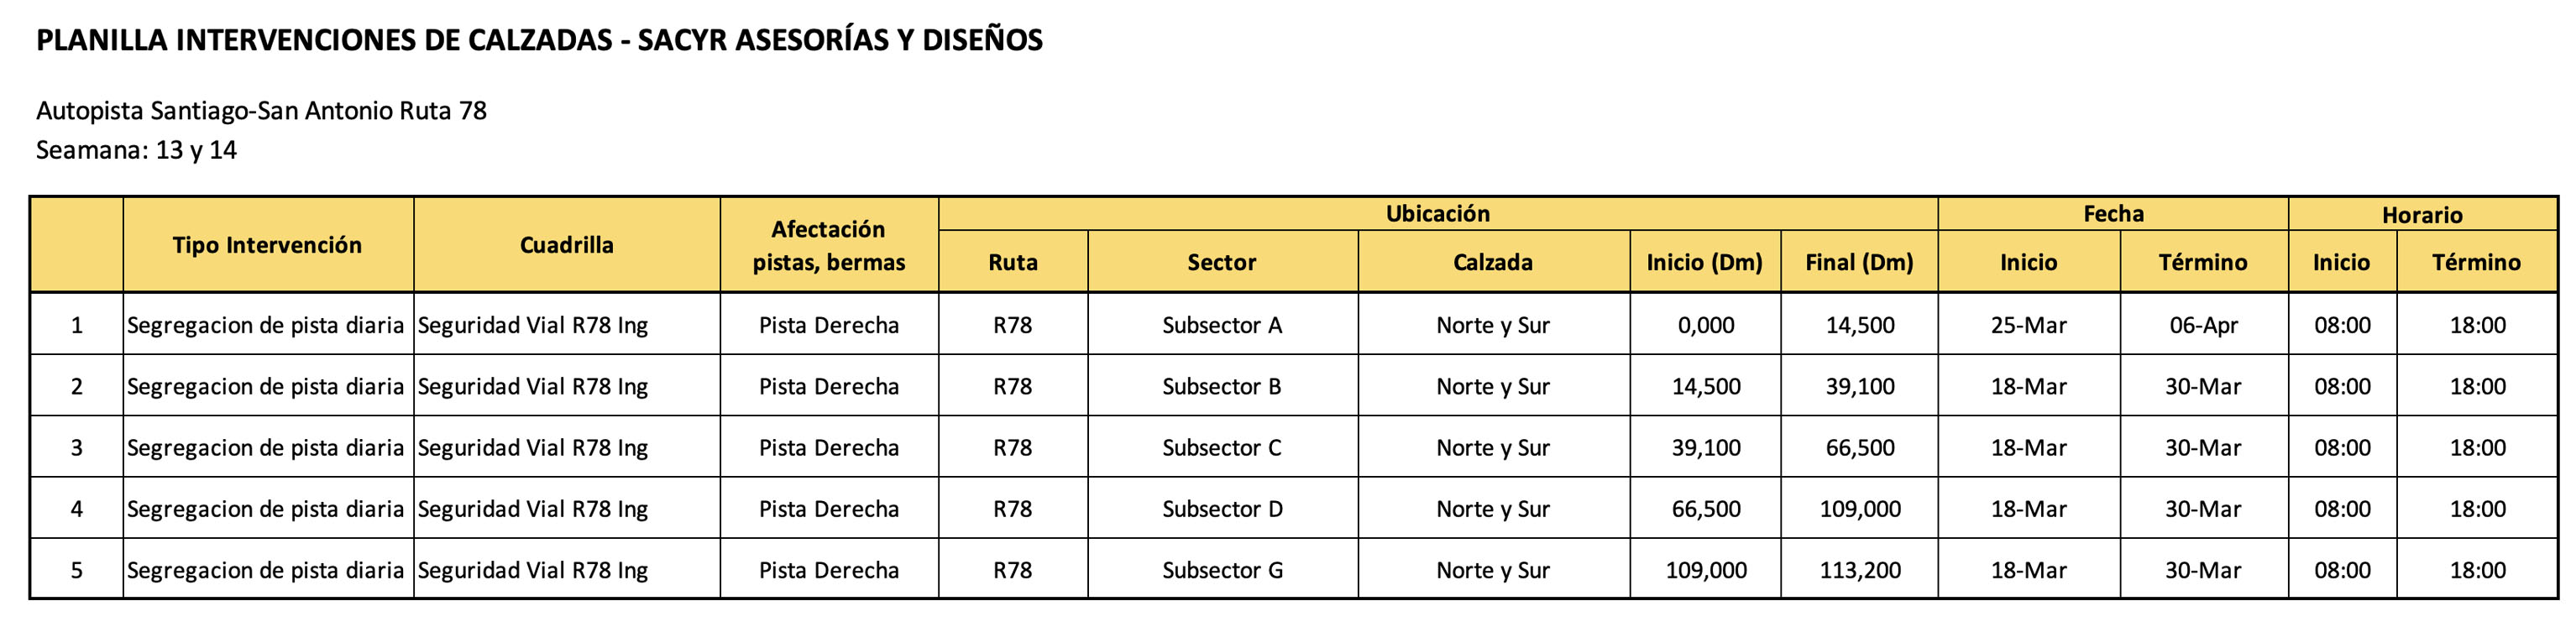Click row number 4 cell
This screenshot has width=2576, height=622.
(x=77, y=509)
